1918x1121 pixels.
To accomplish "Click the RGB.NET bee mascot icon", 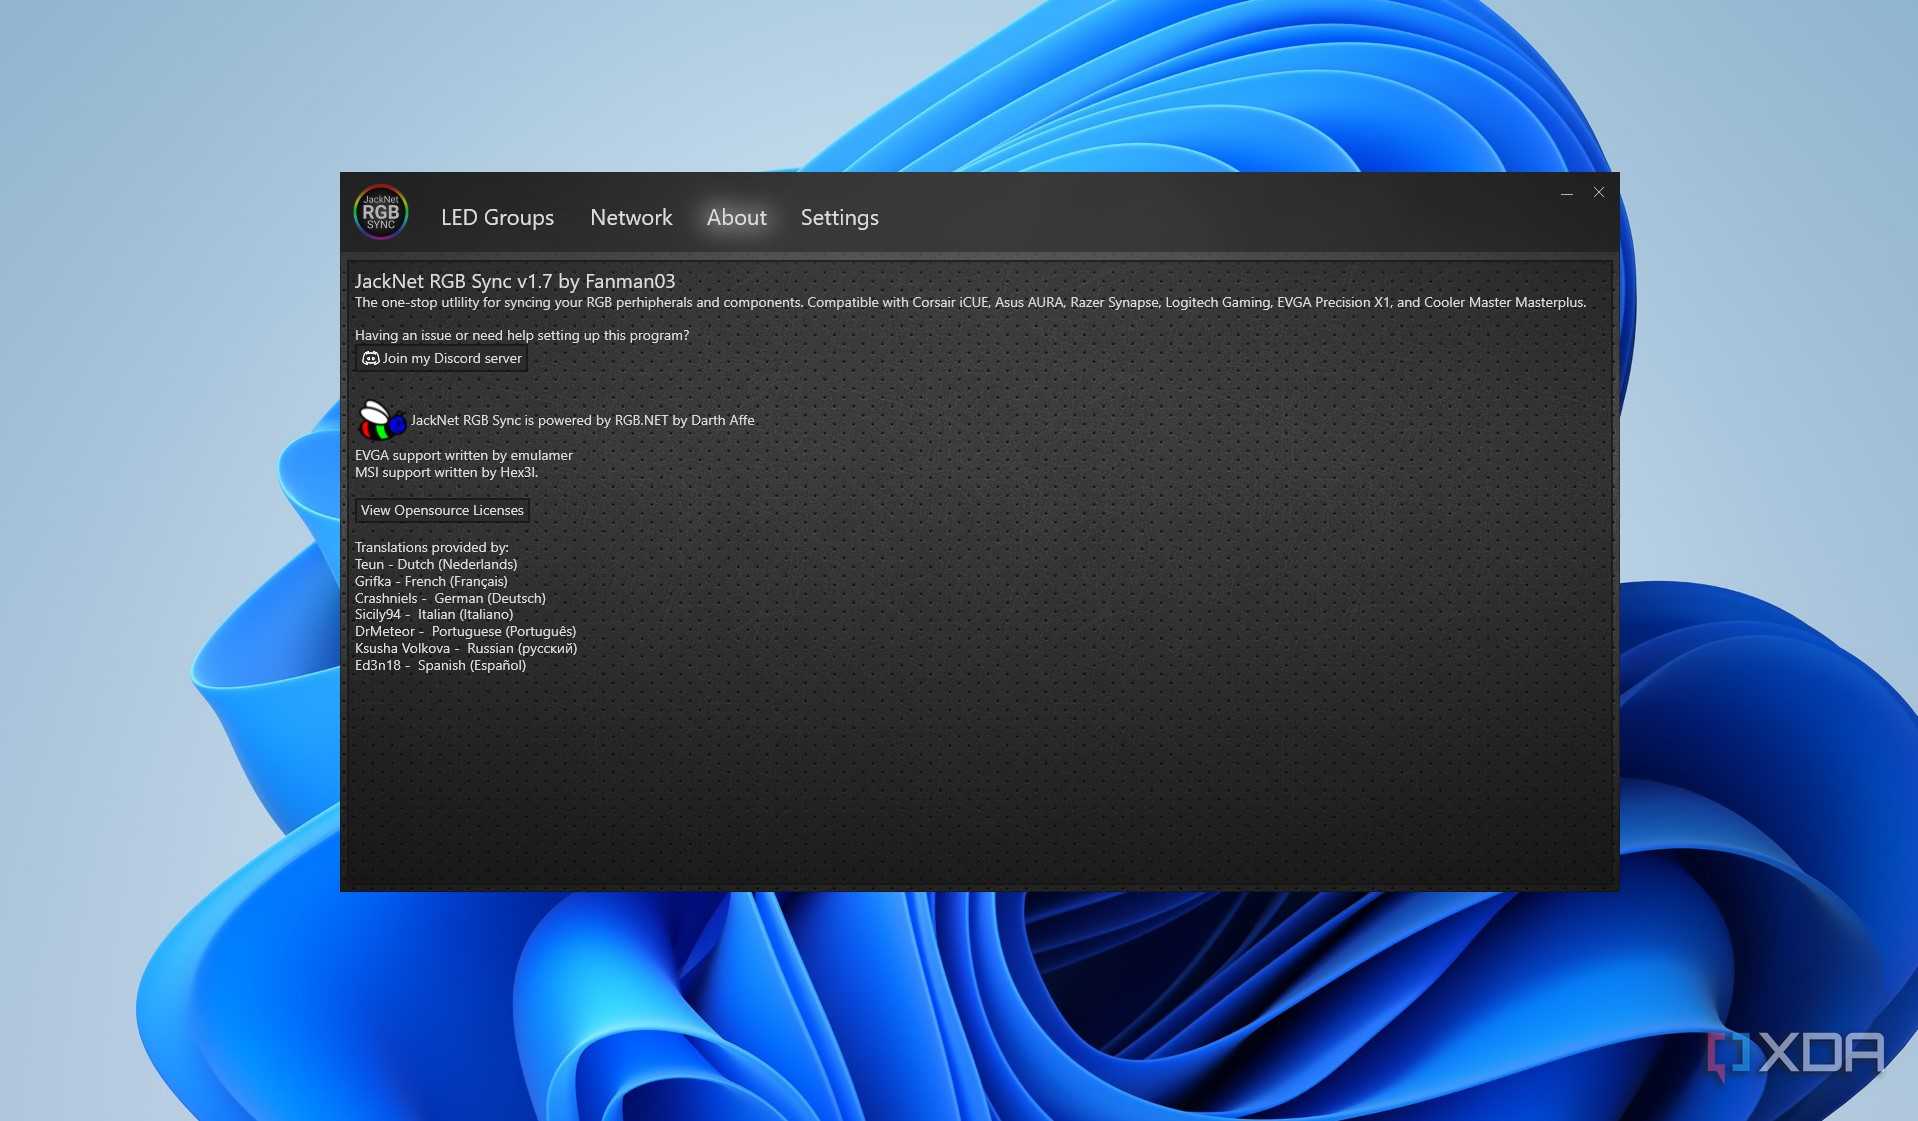I will (381, 420).
